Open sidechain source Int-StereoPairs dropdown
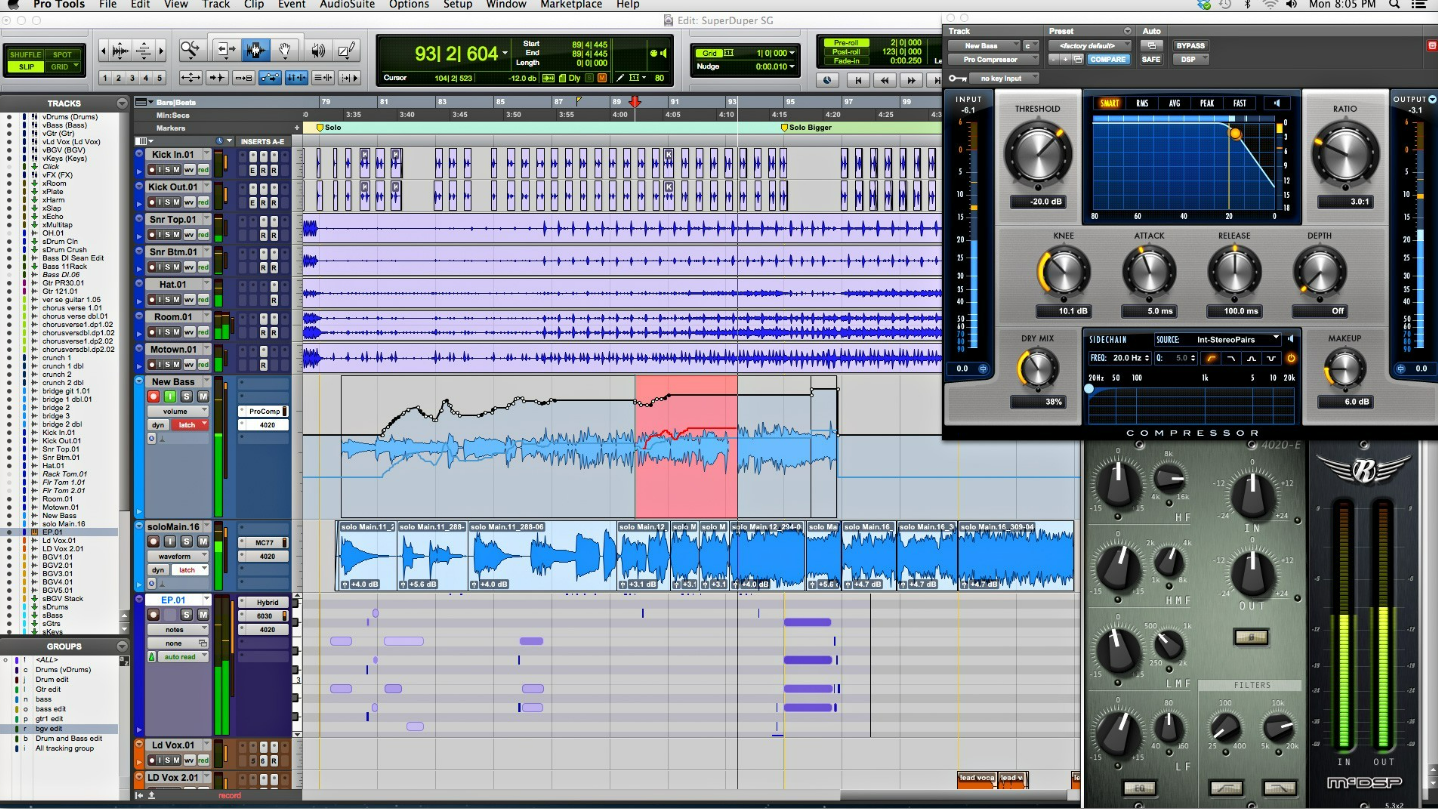 (1218, 339)
